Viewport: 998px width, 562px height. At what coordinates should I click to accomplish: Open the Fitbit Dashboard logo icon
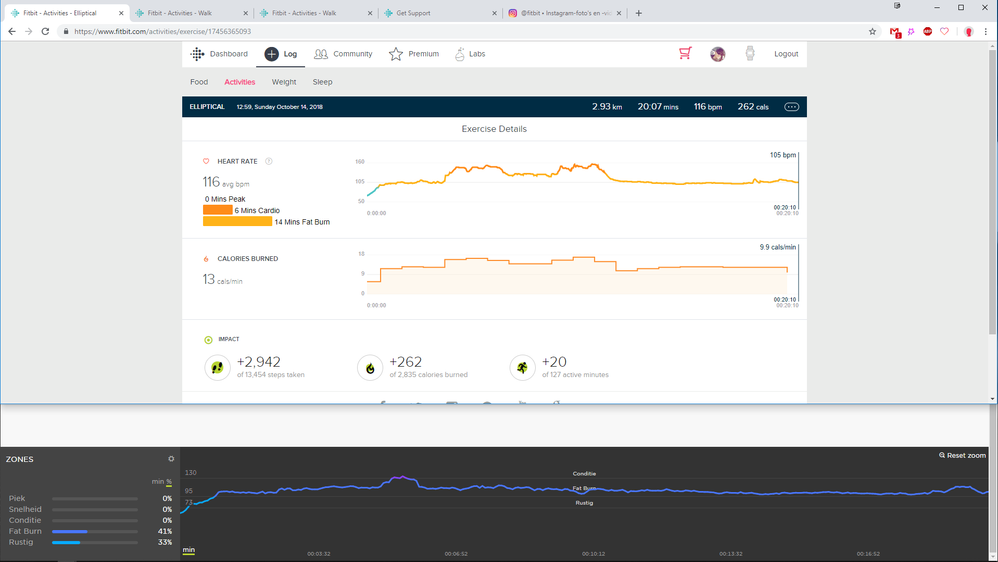[x=197, y=54]
